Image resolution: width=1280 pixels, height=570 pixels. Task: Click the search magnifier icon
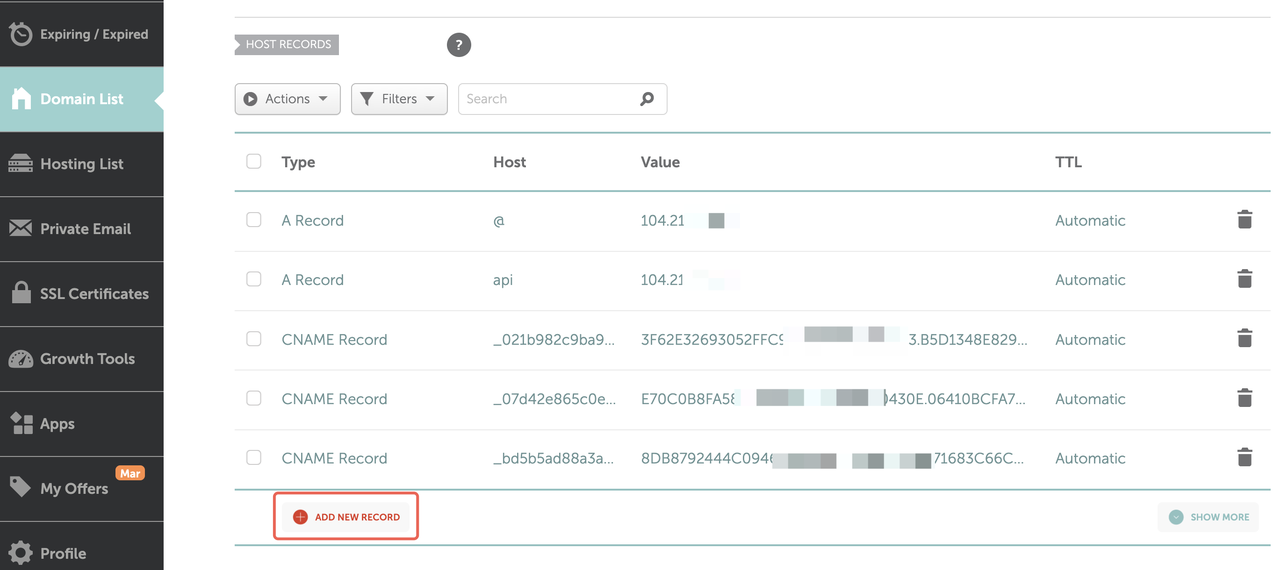point(647,99)
